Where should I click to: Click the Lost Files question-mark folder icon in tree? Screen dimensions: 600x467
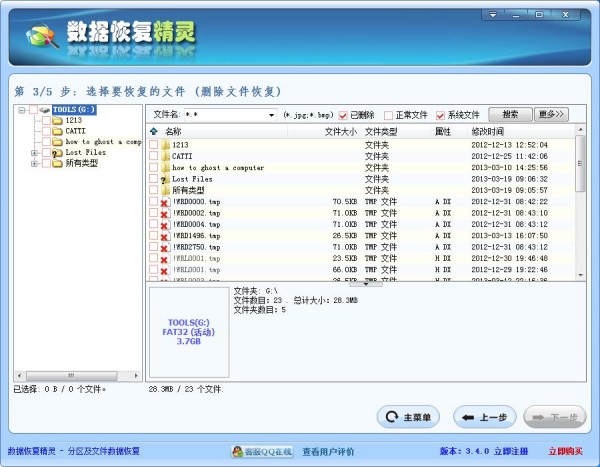coord(57,153)
